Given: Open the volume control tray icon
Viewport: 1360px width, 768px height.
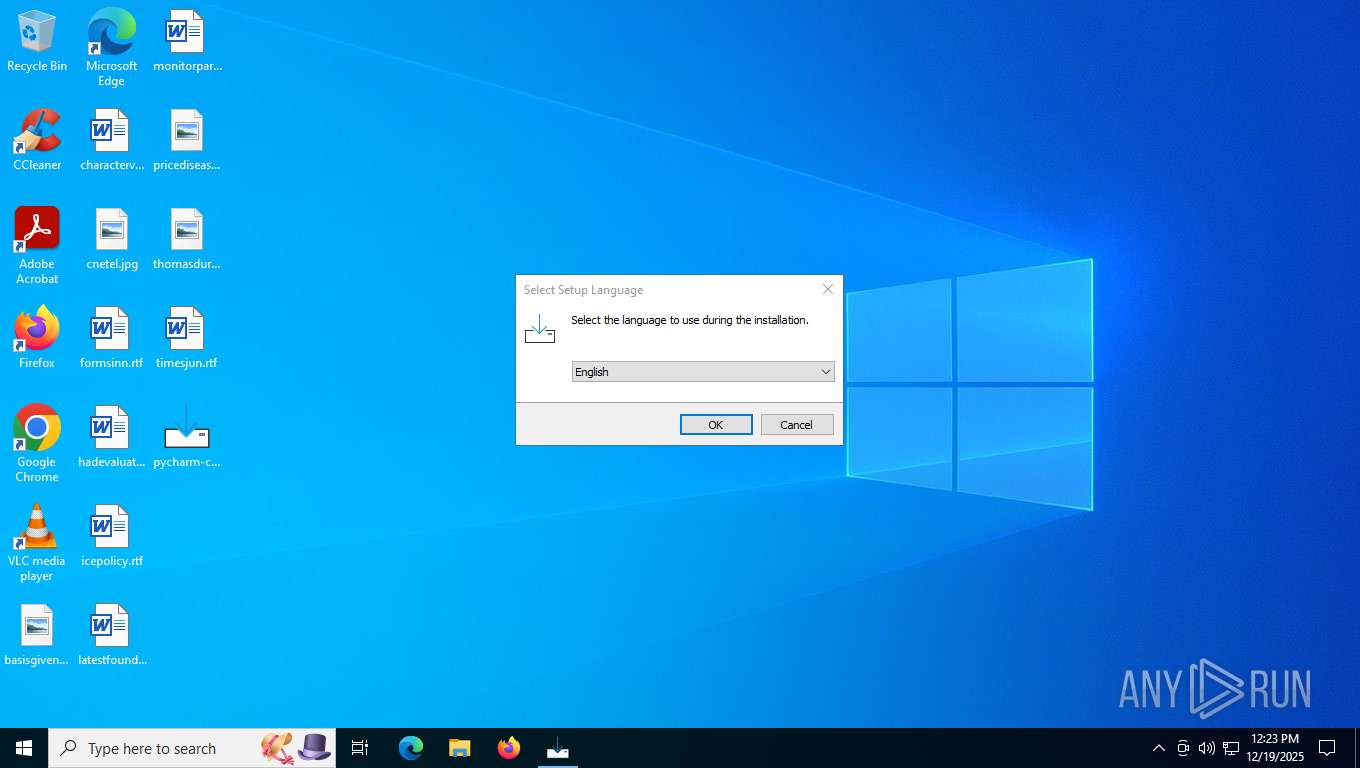Looking at the screenshot, I should 1207,748.
